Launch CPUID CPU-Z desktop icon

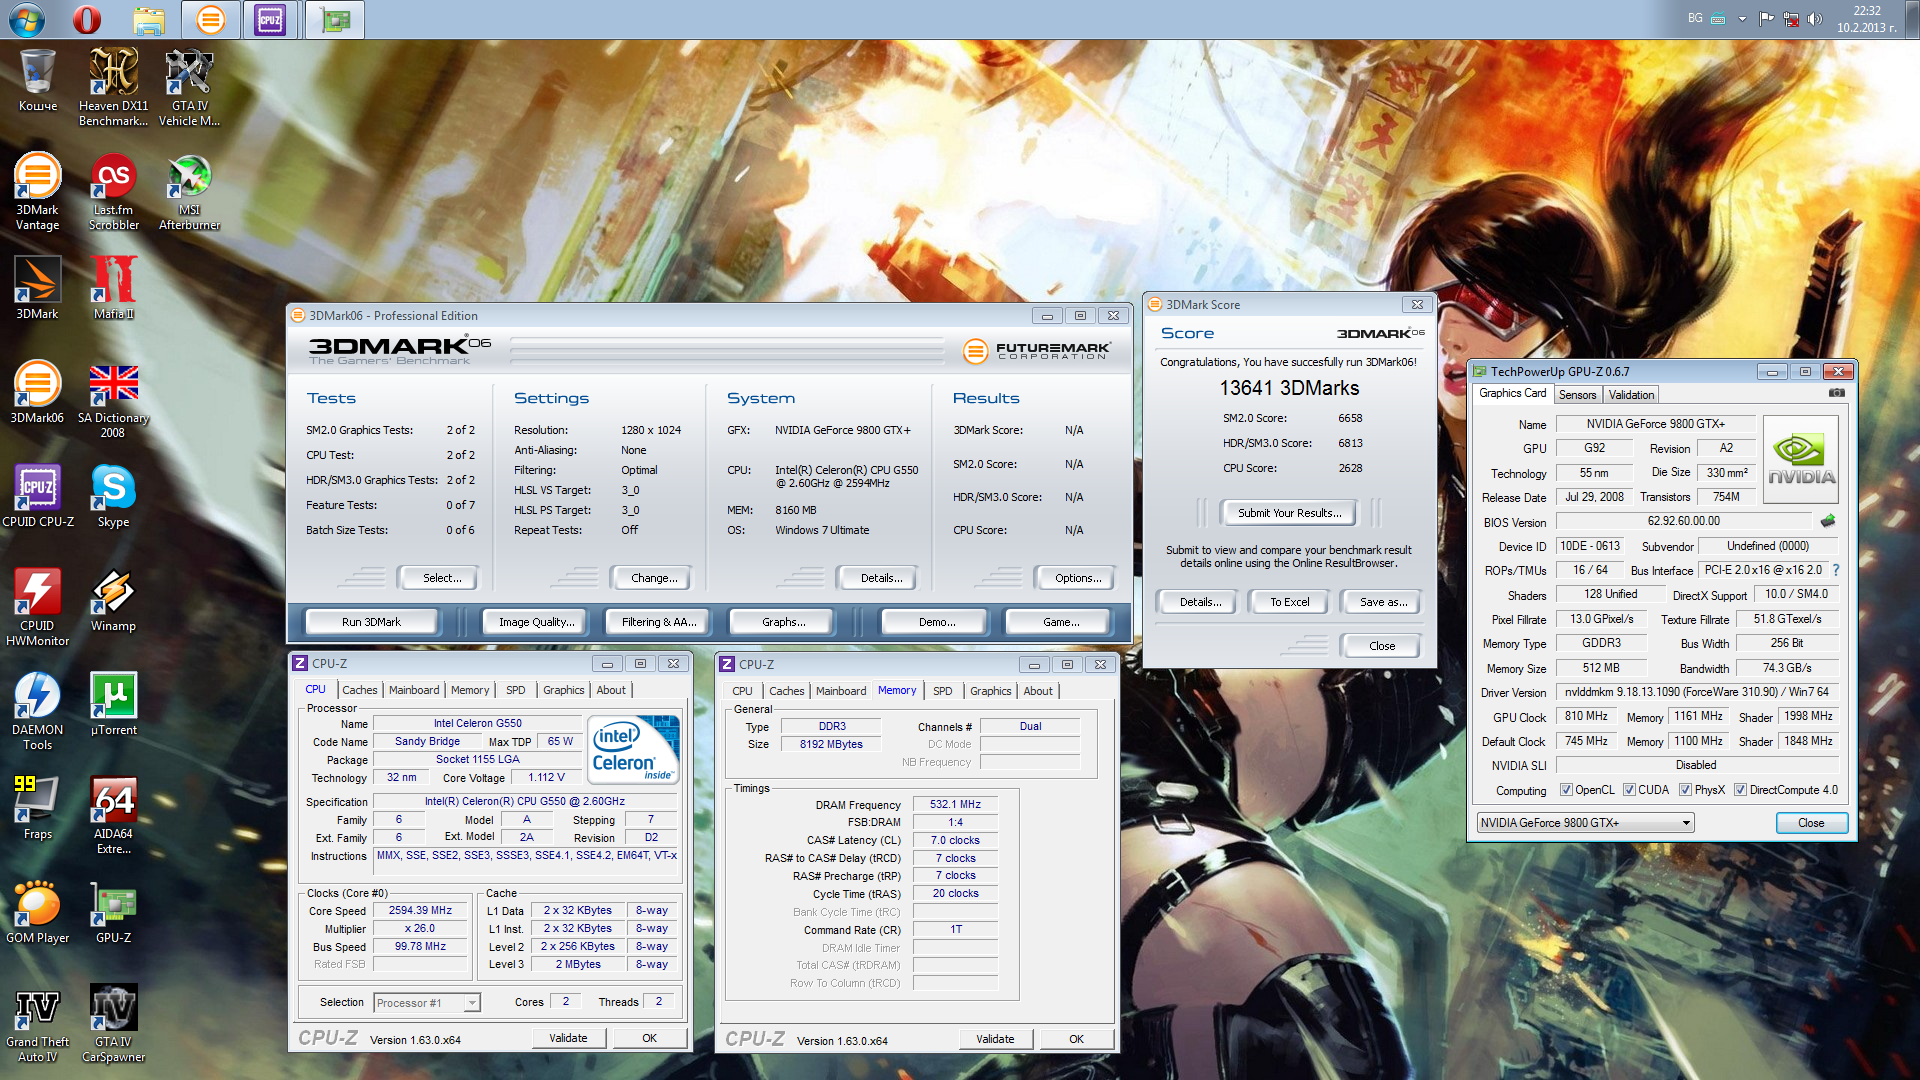click(38, 496)
